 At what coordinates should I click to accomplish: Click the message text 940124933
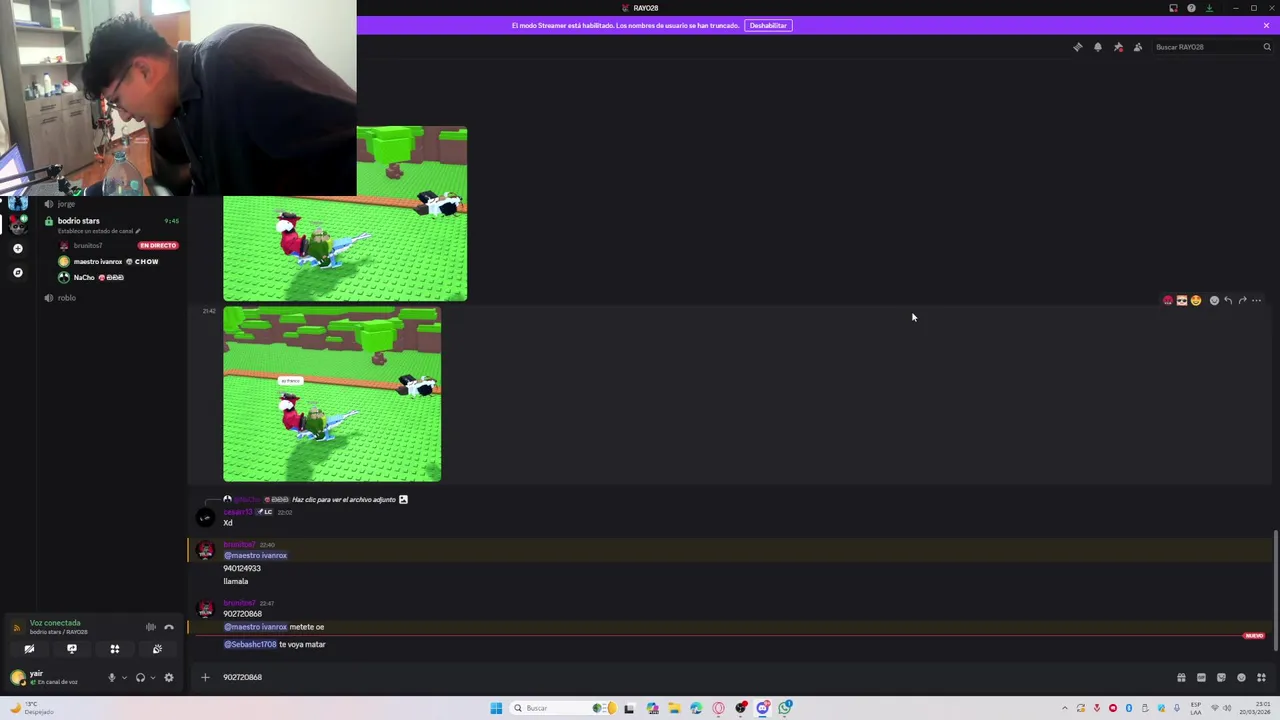click(242, 568)
